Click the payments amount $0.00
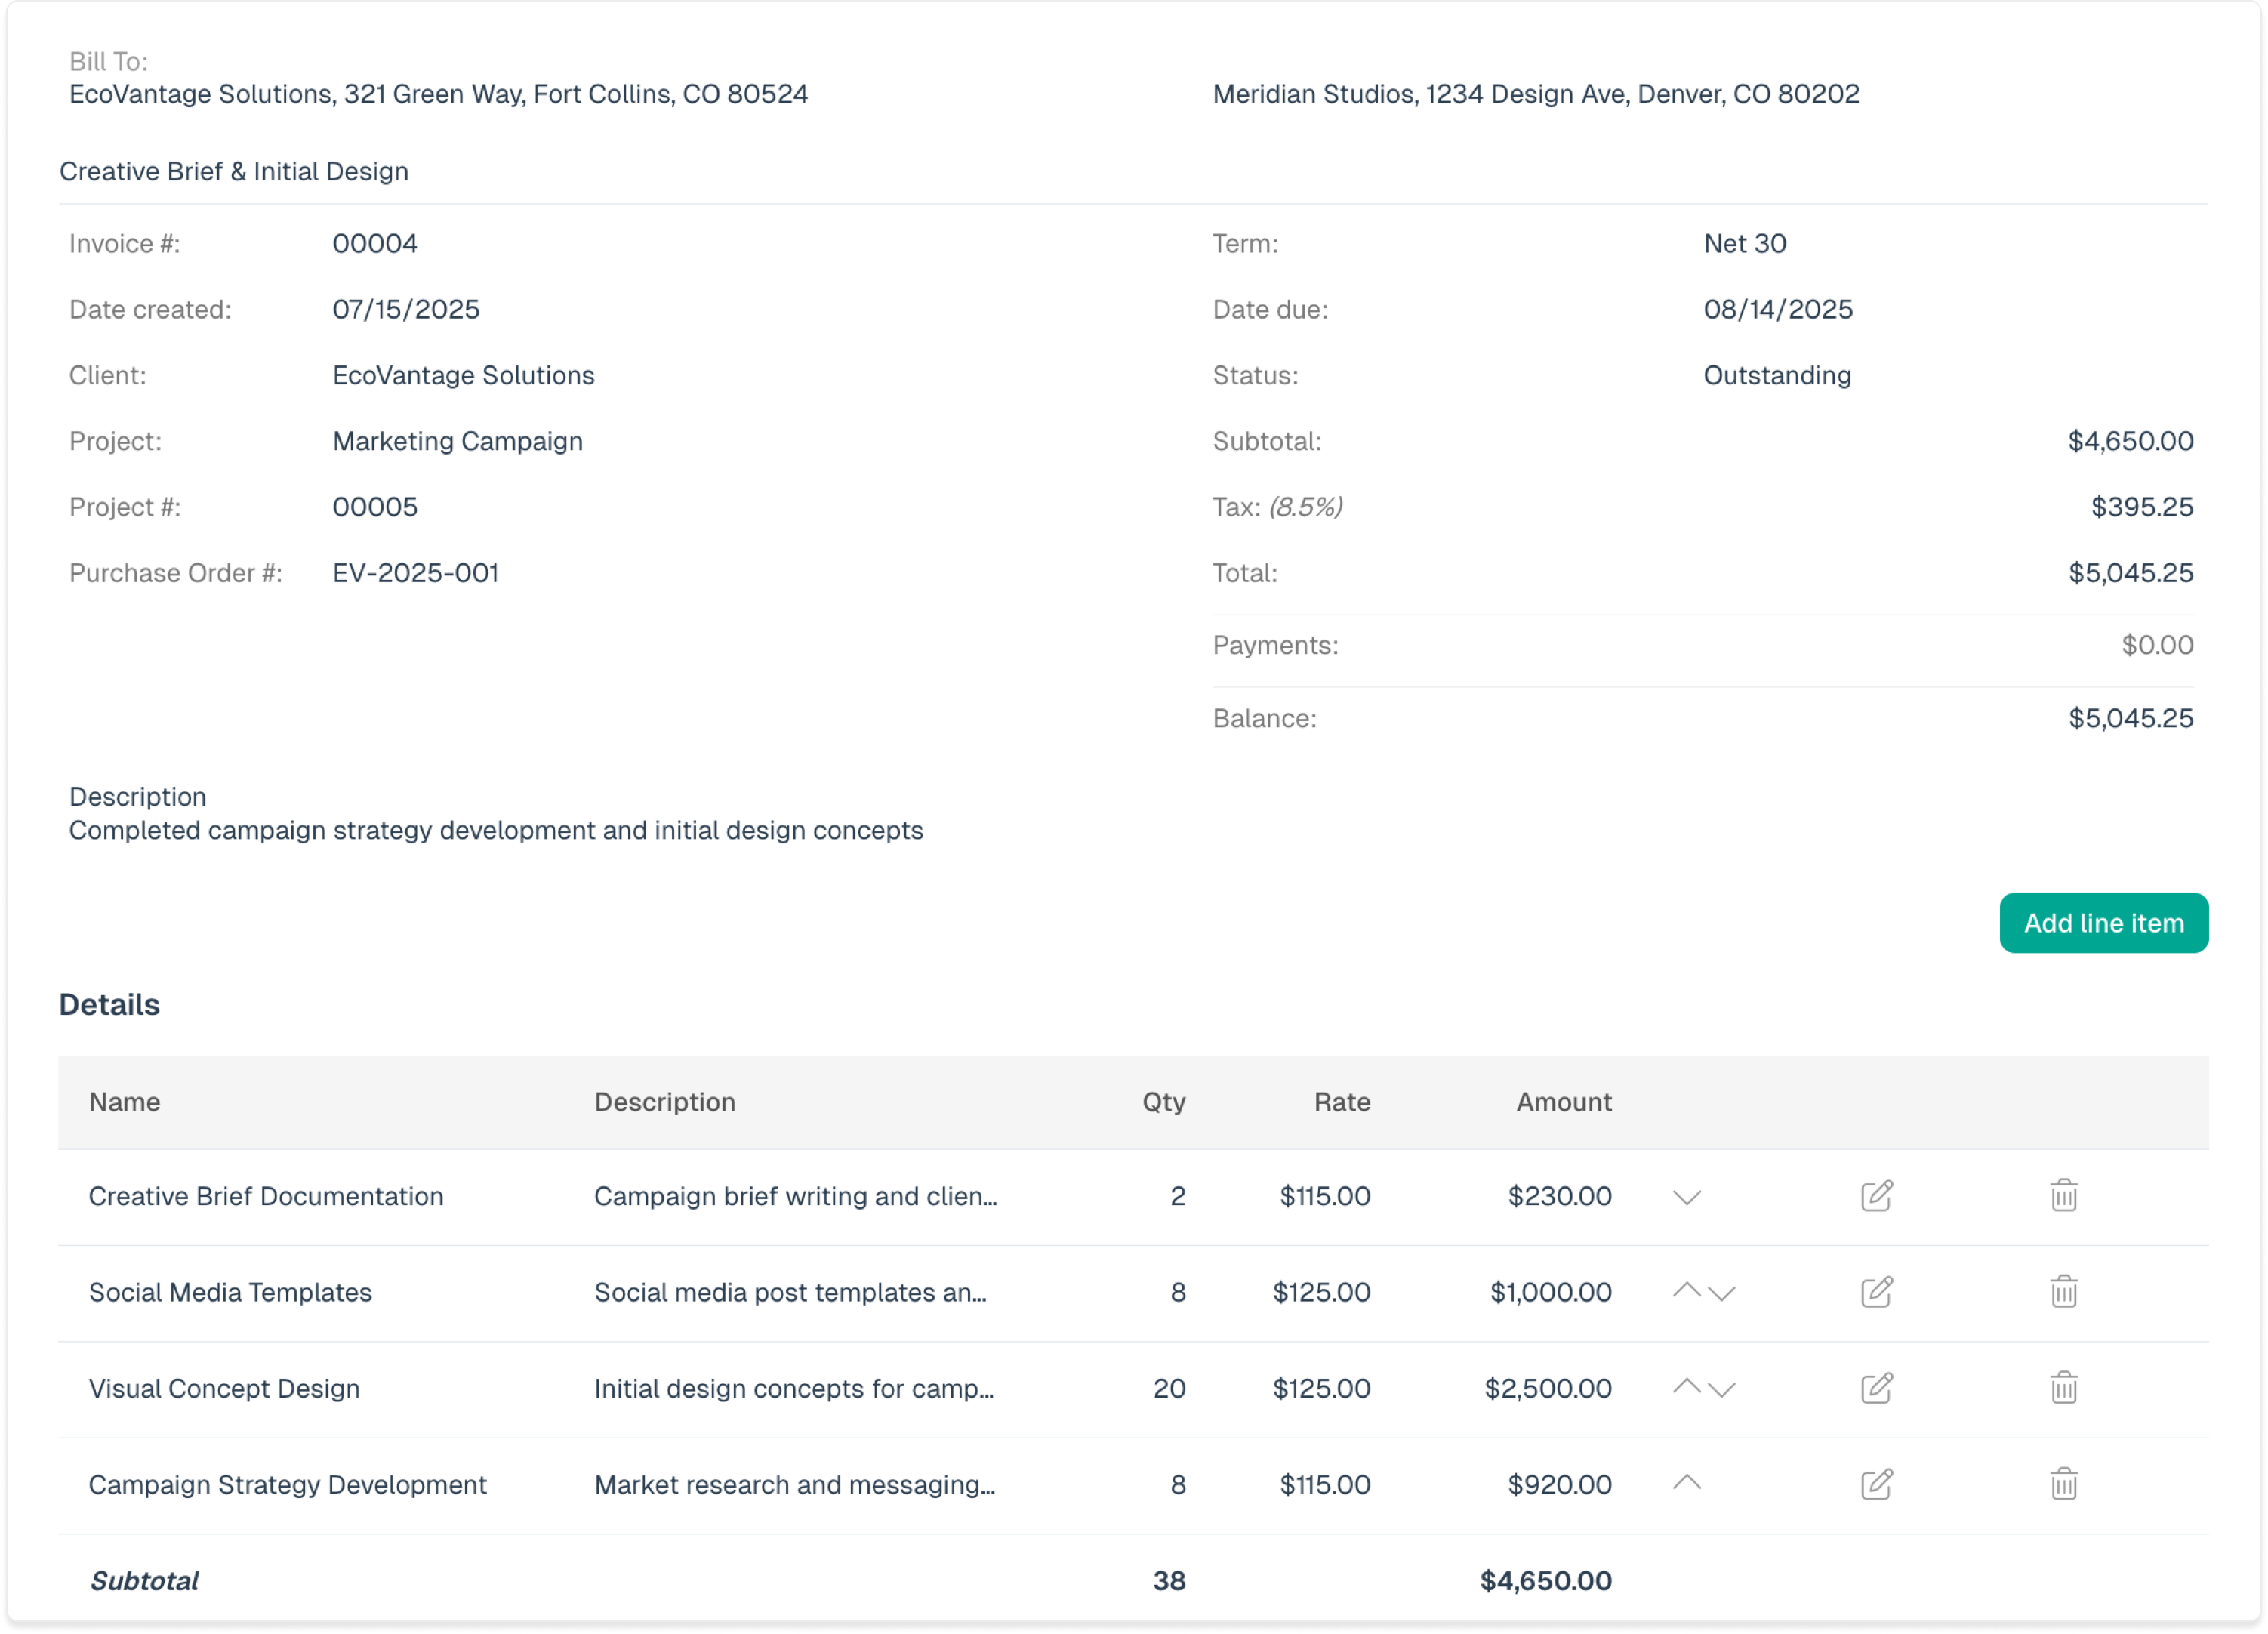The height and width of the screenshot is (1634, 2268). 2157,645
